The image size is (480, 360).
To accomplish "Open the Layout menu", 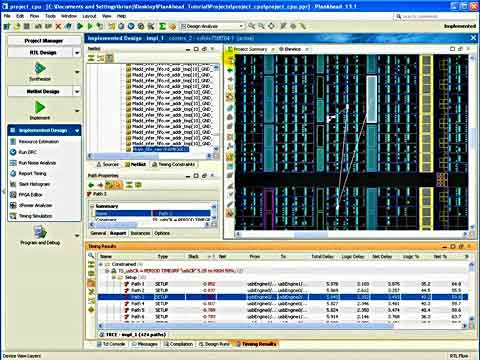I will 89,16.
